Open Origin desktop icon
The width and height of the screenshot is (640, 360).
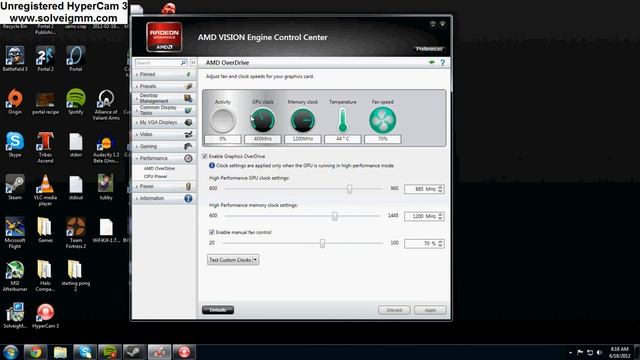15,102
